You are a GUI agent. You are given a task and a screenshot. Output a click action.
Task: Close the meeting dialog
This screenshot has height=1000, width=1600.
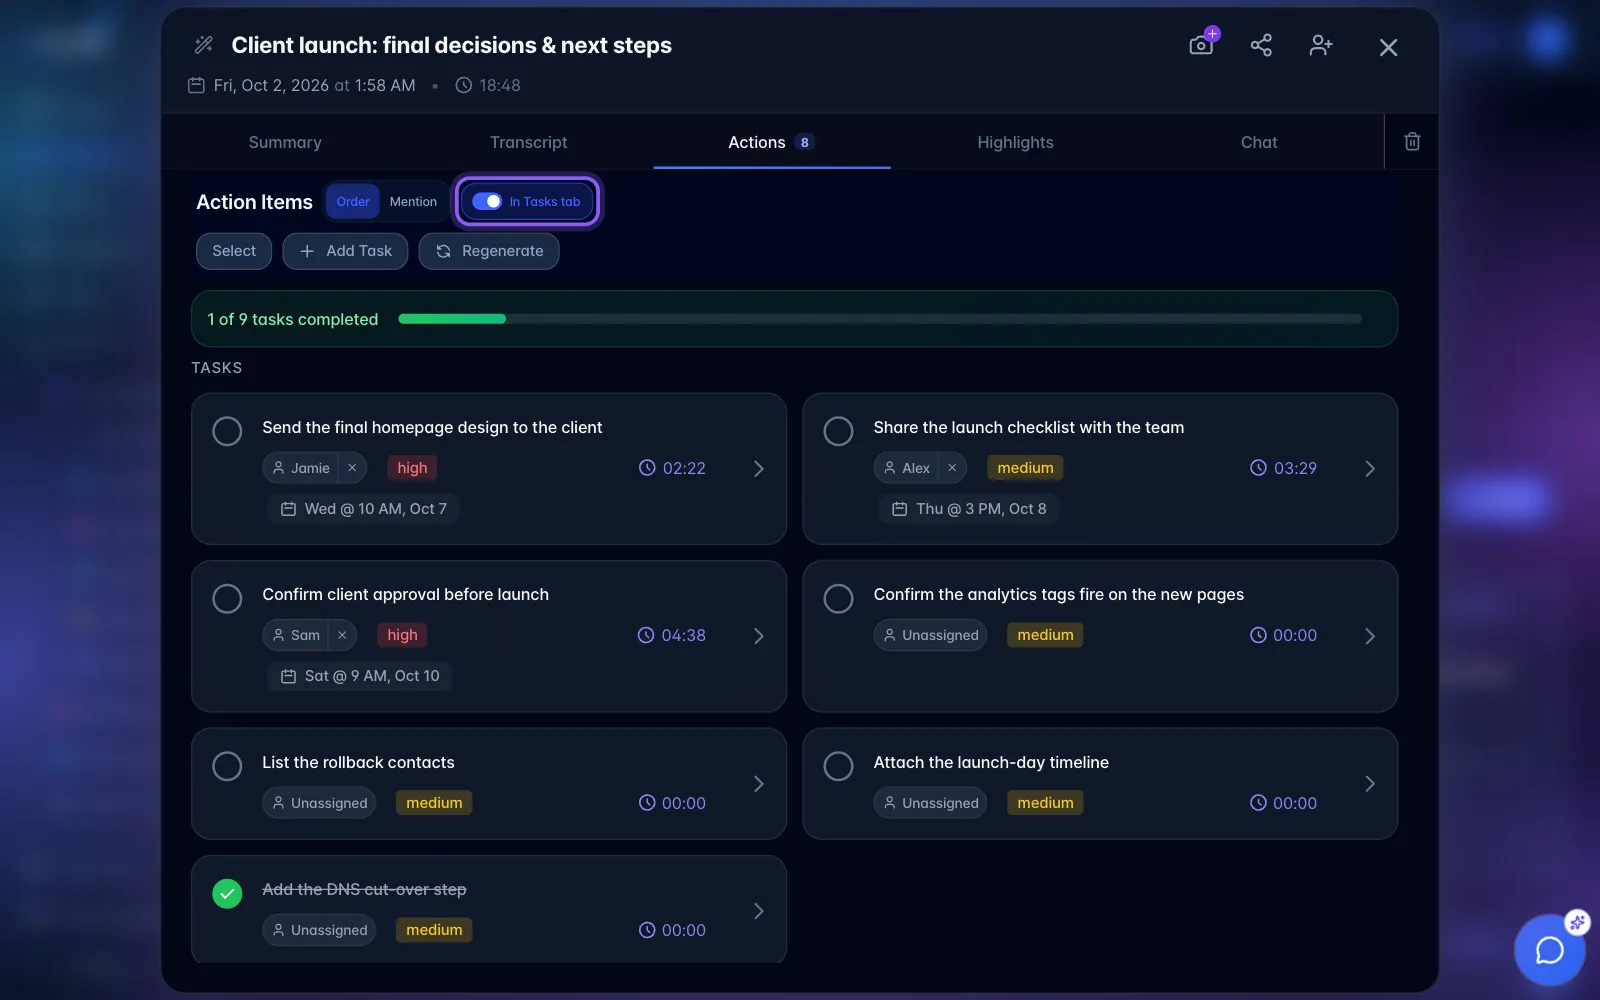pyautogui.click(x=1388, y=47)
